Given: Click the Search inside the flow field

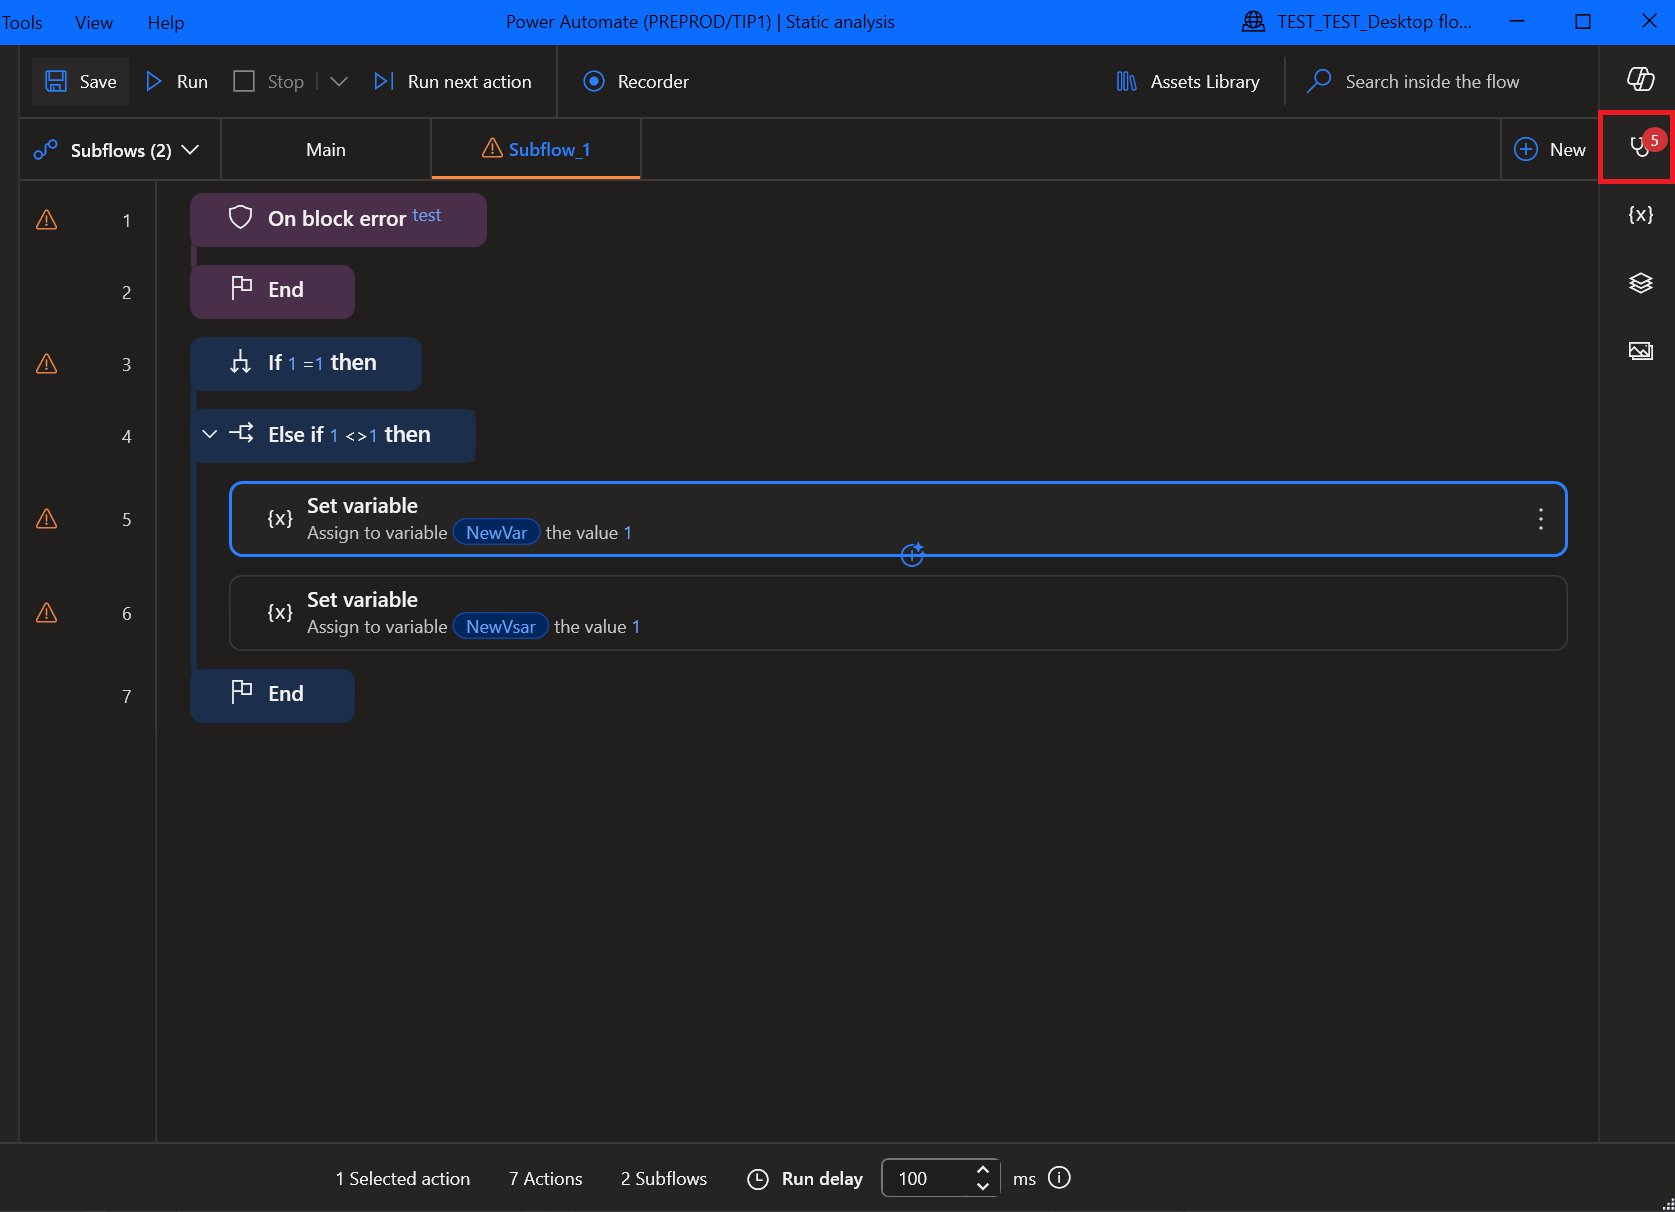Looking at the screenshot, I should point(1430,81).
